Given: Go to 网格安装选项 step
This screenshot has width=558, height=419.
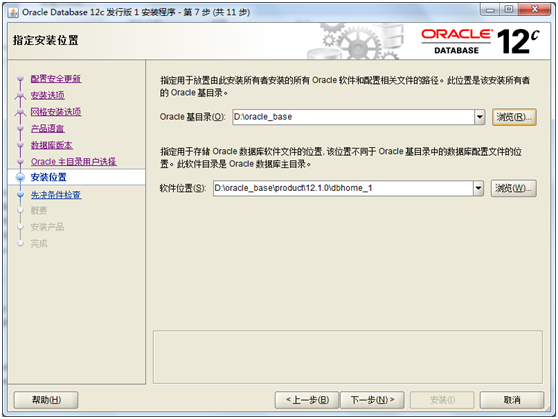Looking at the screenshot, I should (56, 112).
